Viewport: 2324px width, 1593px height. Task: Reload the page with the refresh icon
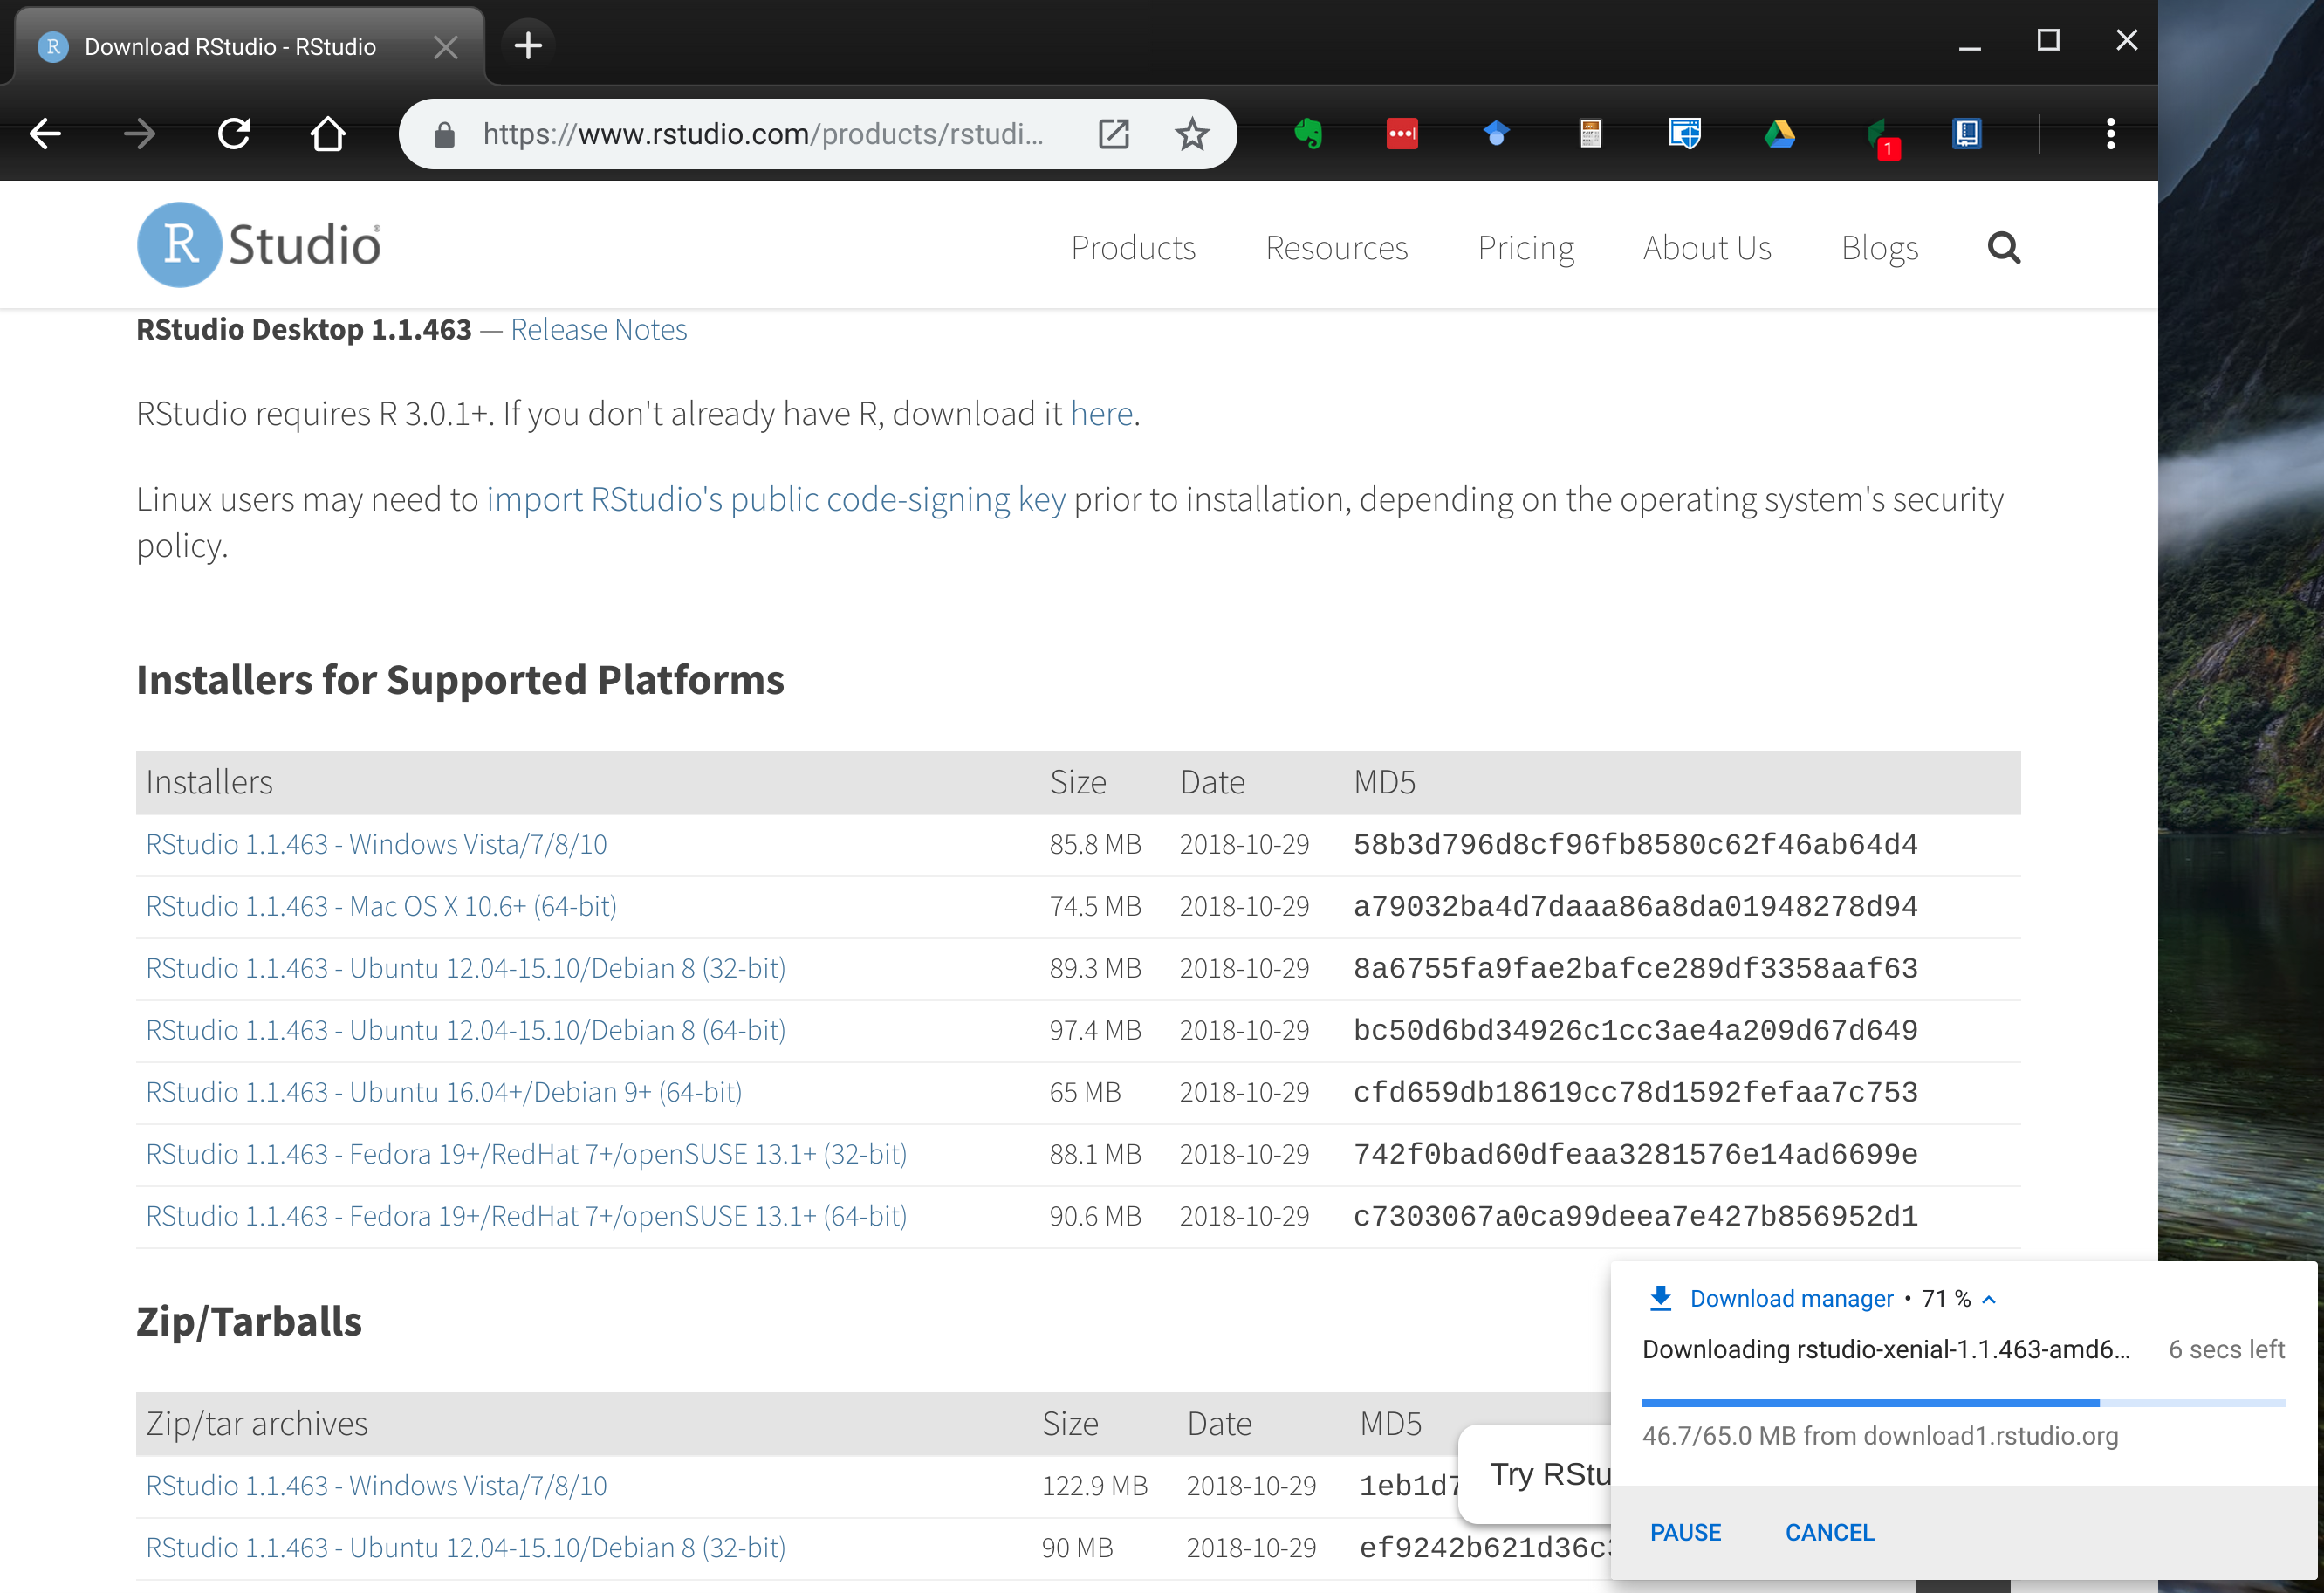(234, 134)
